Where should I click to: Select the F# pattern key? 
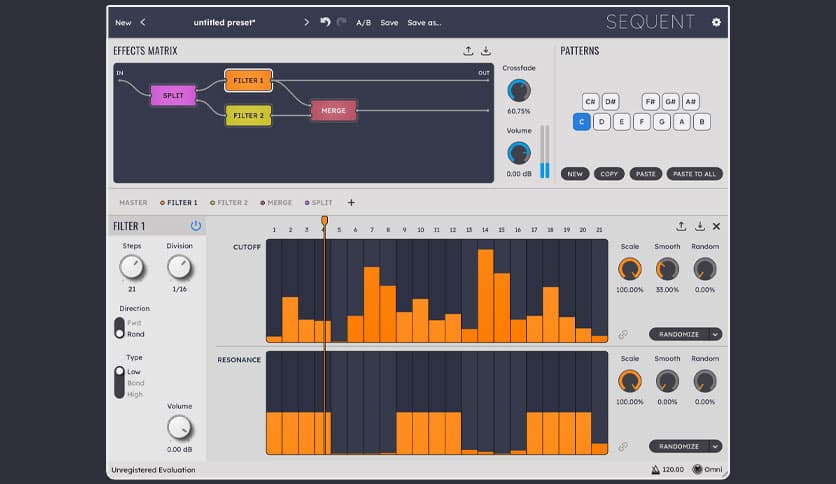651,101
